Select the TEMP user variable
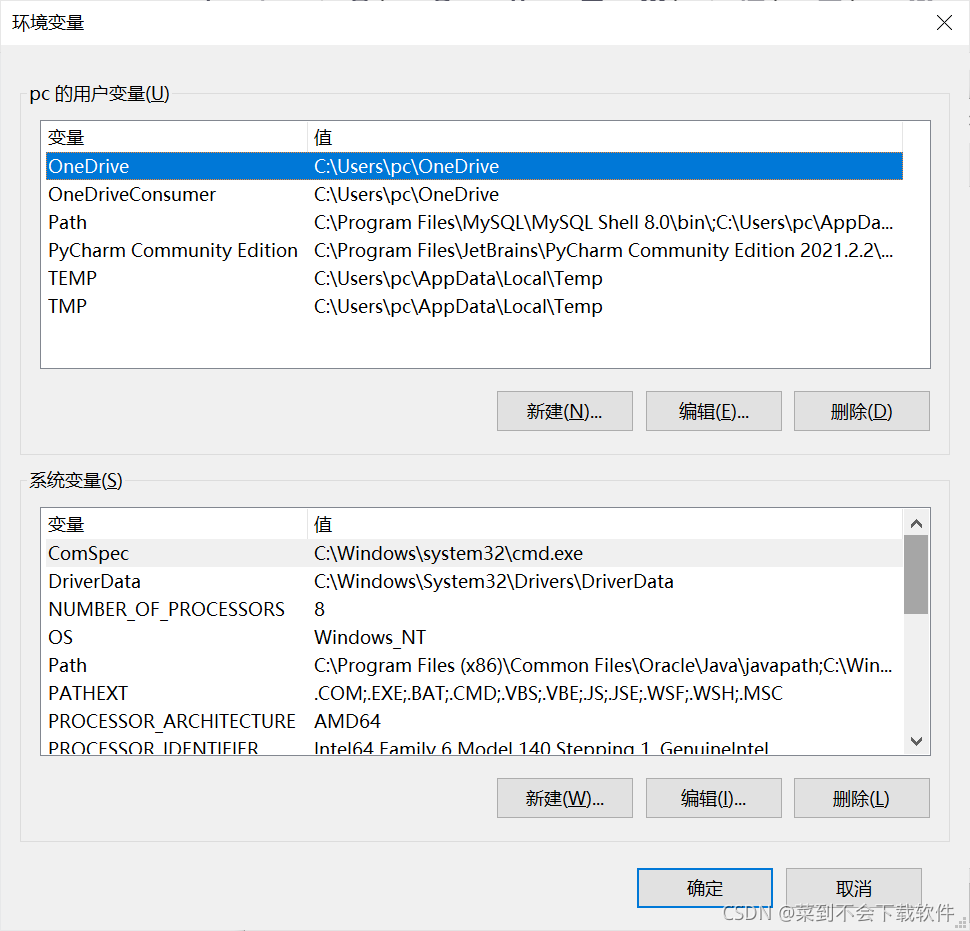 [474, 278]
